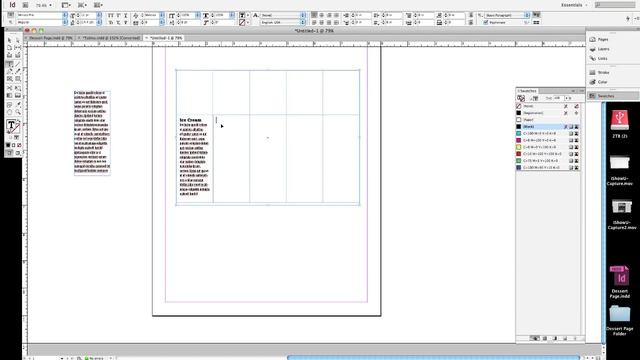Toggle Character Formatting Controls button
This screenshot has width=640, height=360.
(11, 15)
